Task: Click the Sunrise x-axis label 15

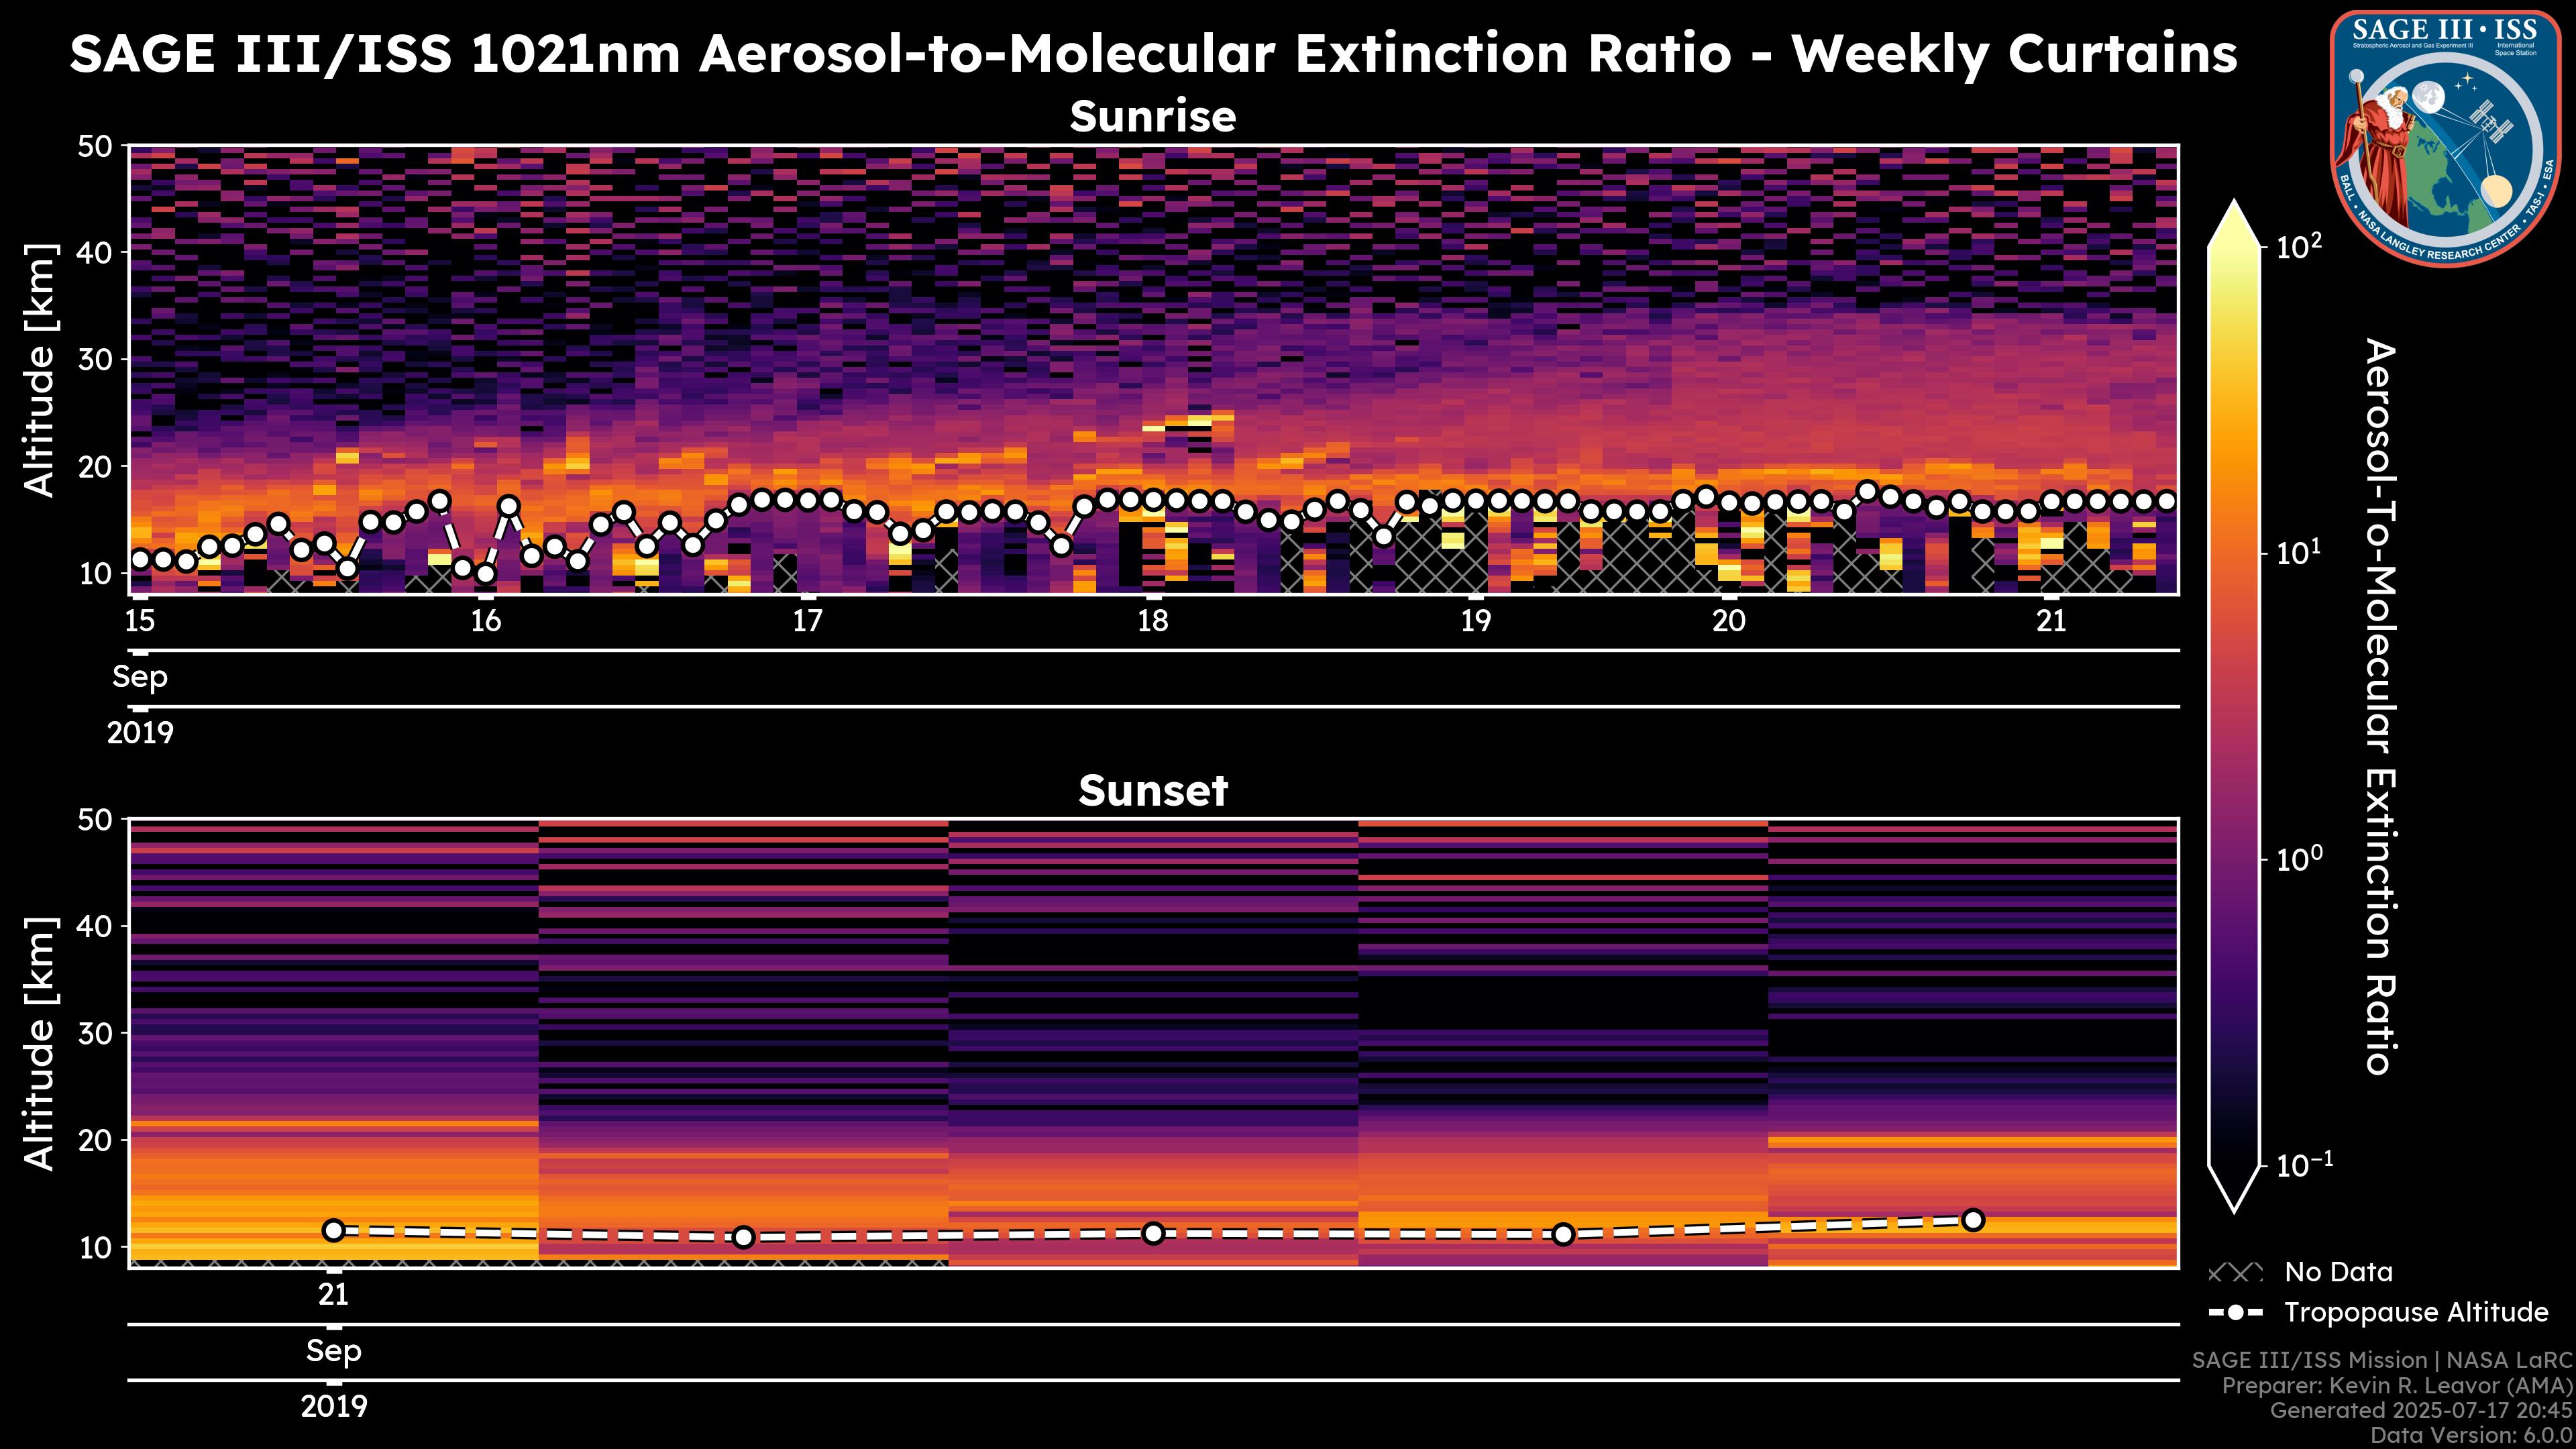Action: (x=140, y=621)
